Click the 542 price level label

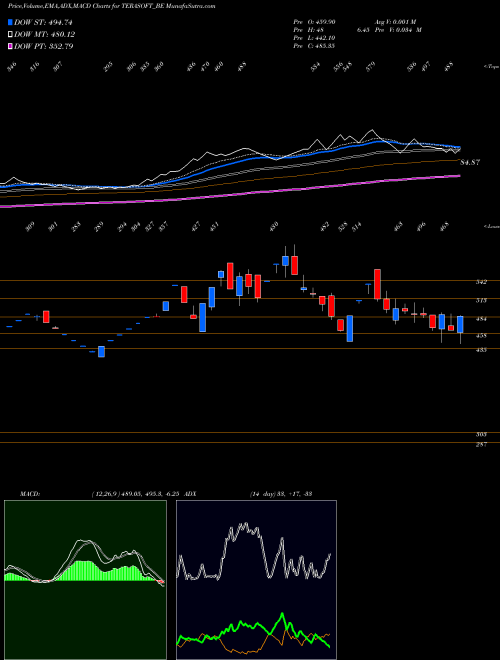(481, 282)
